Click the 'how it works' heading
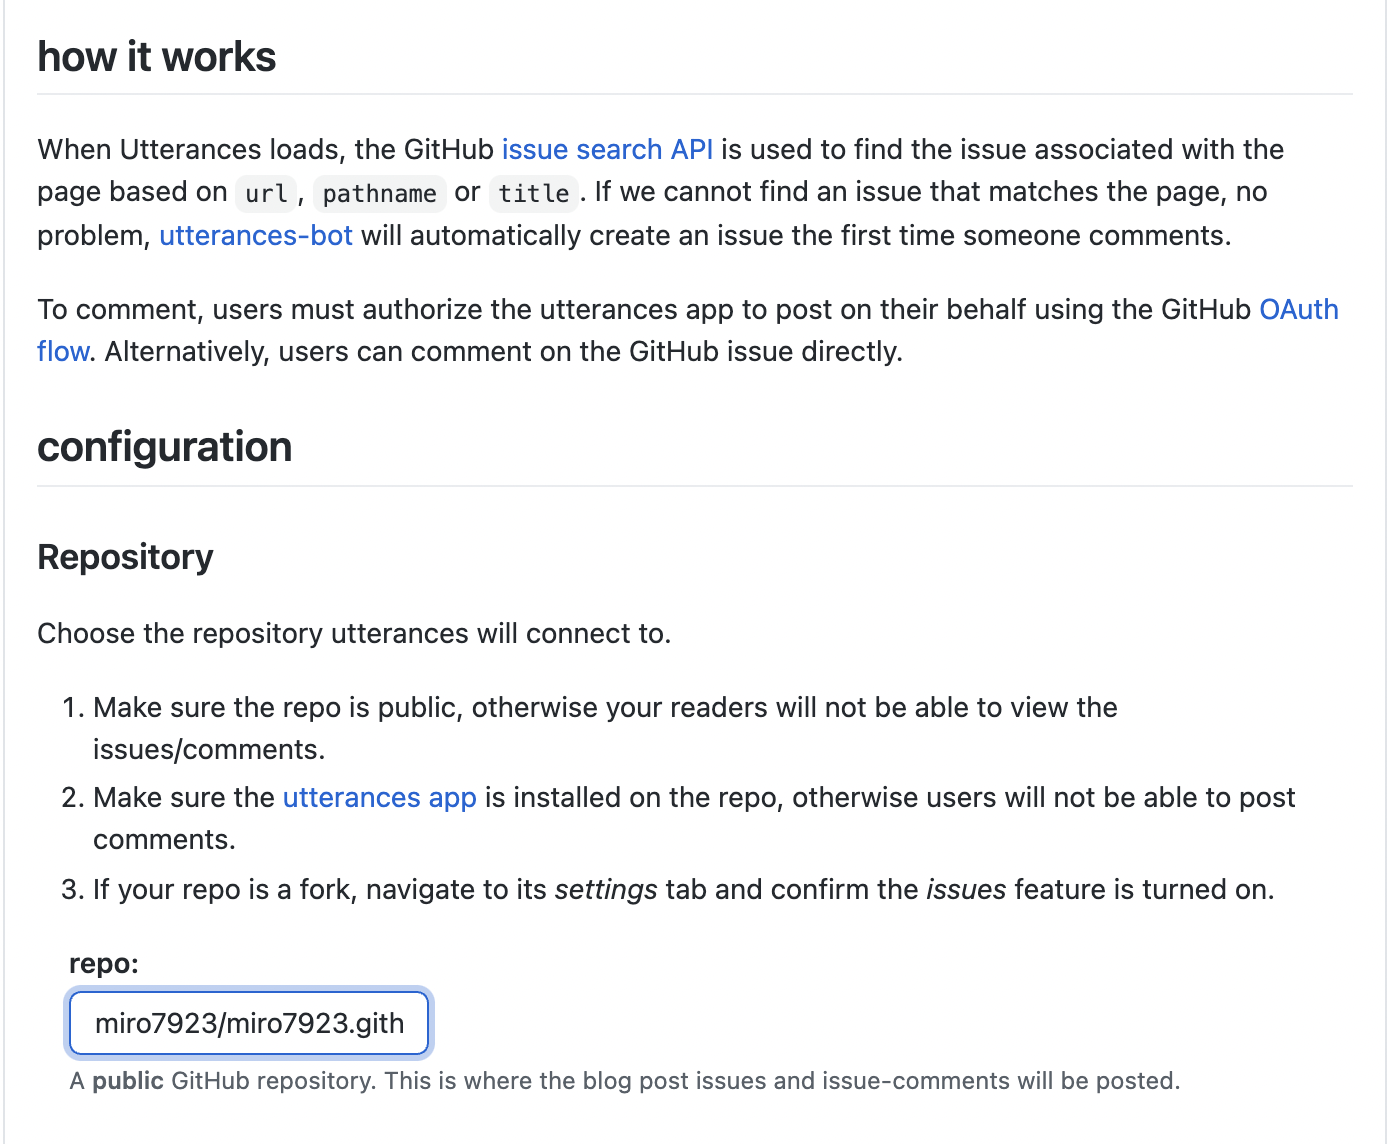 coord(157,56)
